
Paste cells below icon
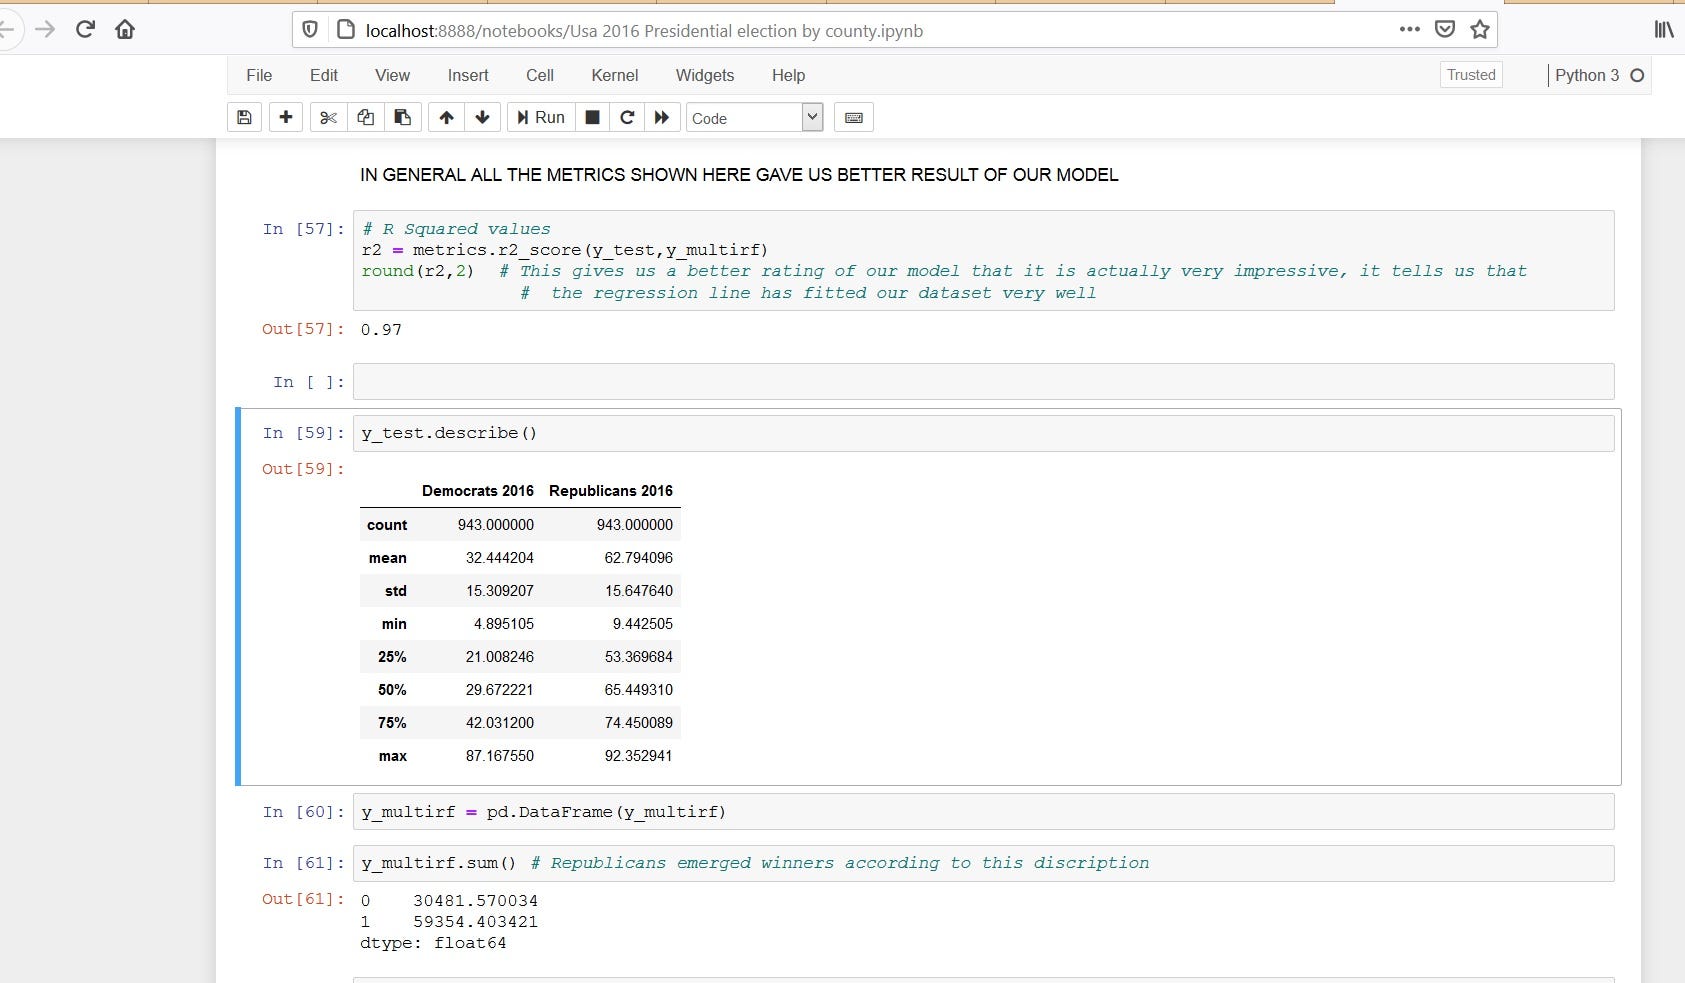(403, 117)
